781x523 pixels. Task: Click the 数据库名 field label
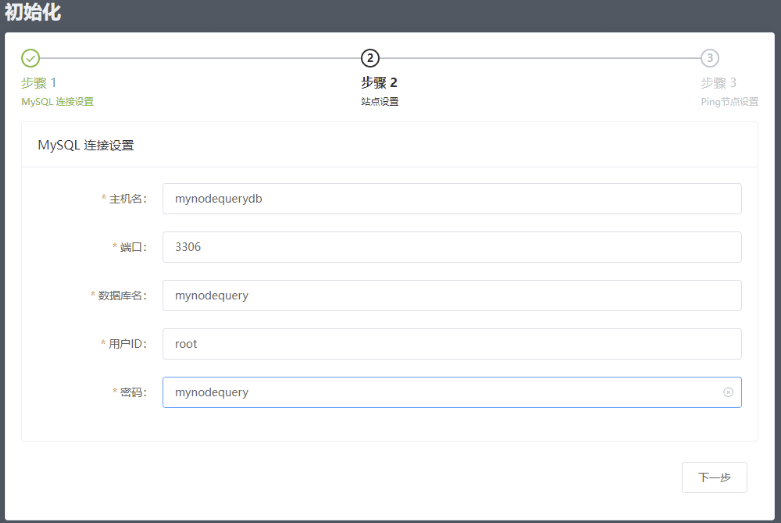(x=121, y=296)
